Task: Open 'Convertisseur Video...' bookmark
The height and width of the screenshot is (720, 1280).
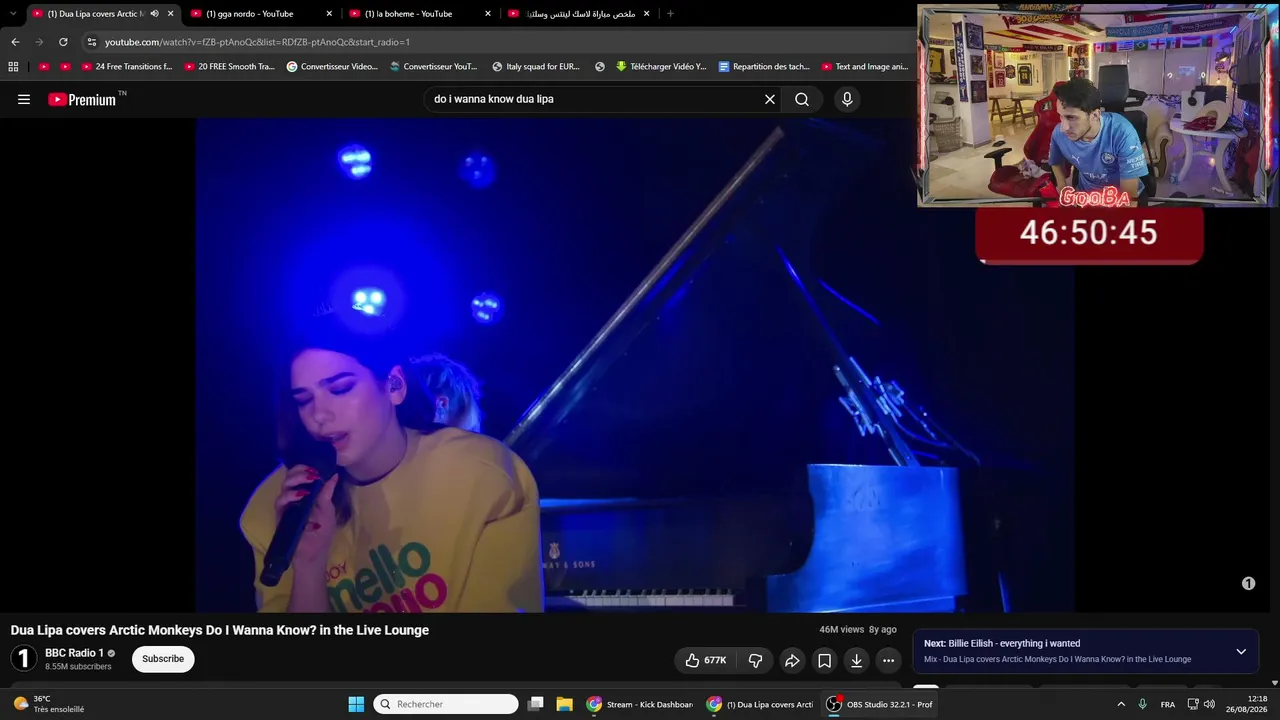Action: click(x=332, y=67)
